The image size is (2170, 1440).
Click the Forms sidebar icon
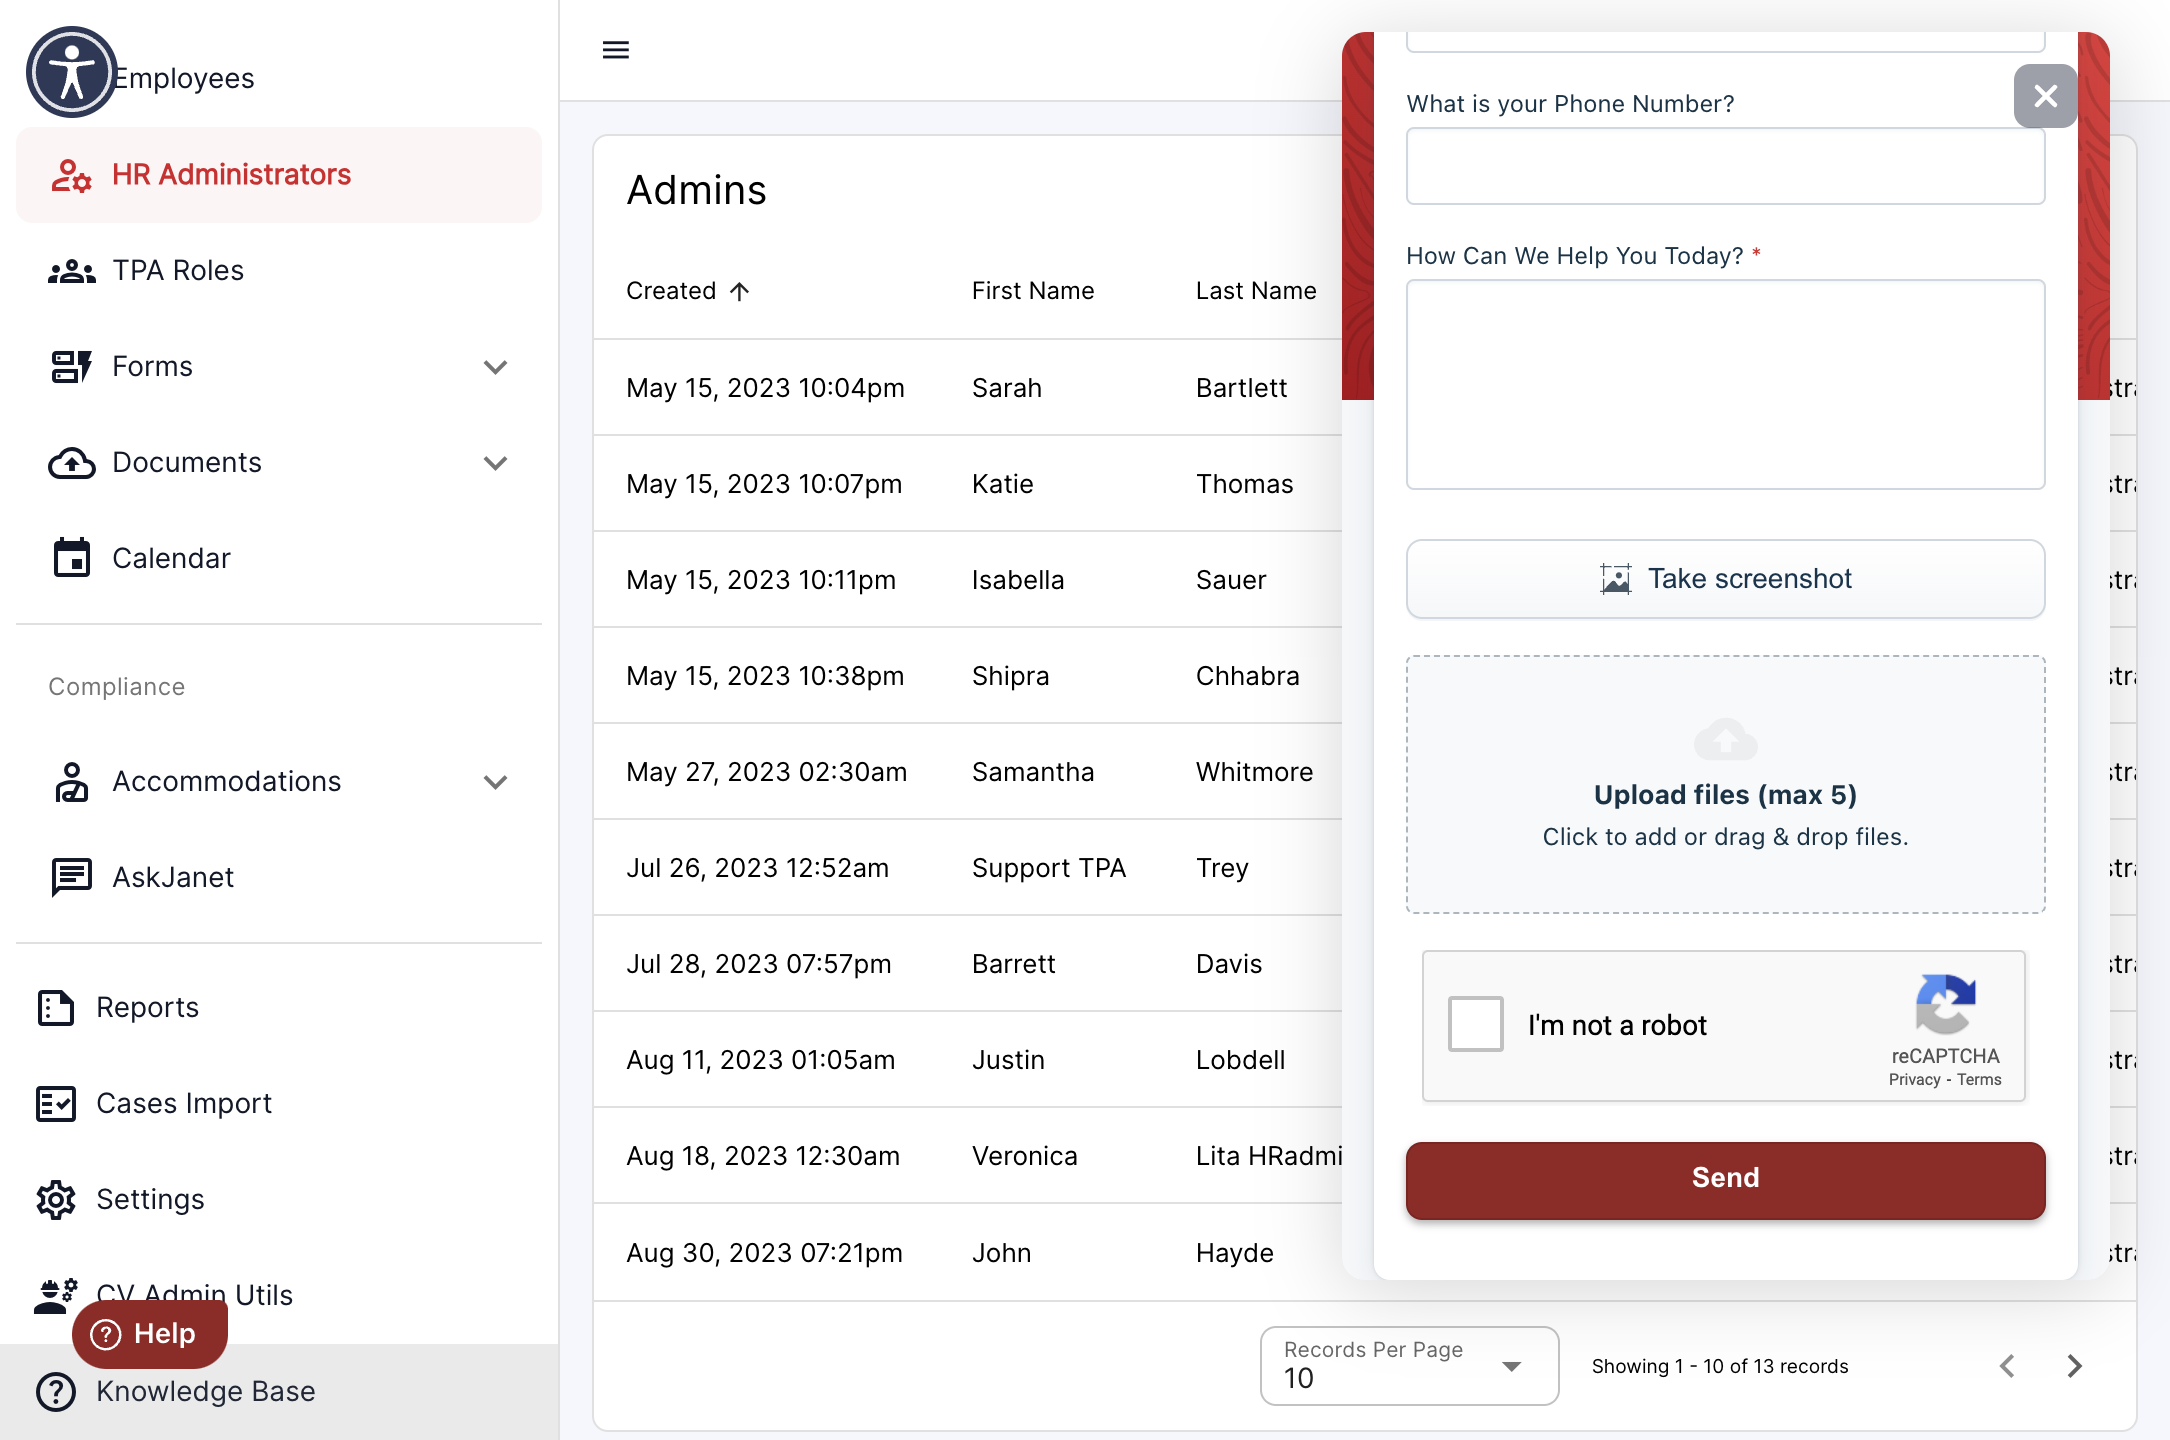[71, 367]
